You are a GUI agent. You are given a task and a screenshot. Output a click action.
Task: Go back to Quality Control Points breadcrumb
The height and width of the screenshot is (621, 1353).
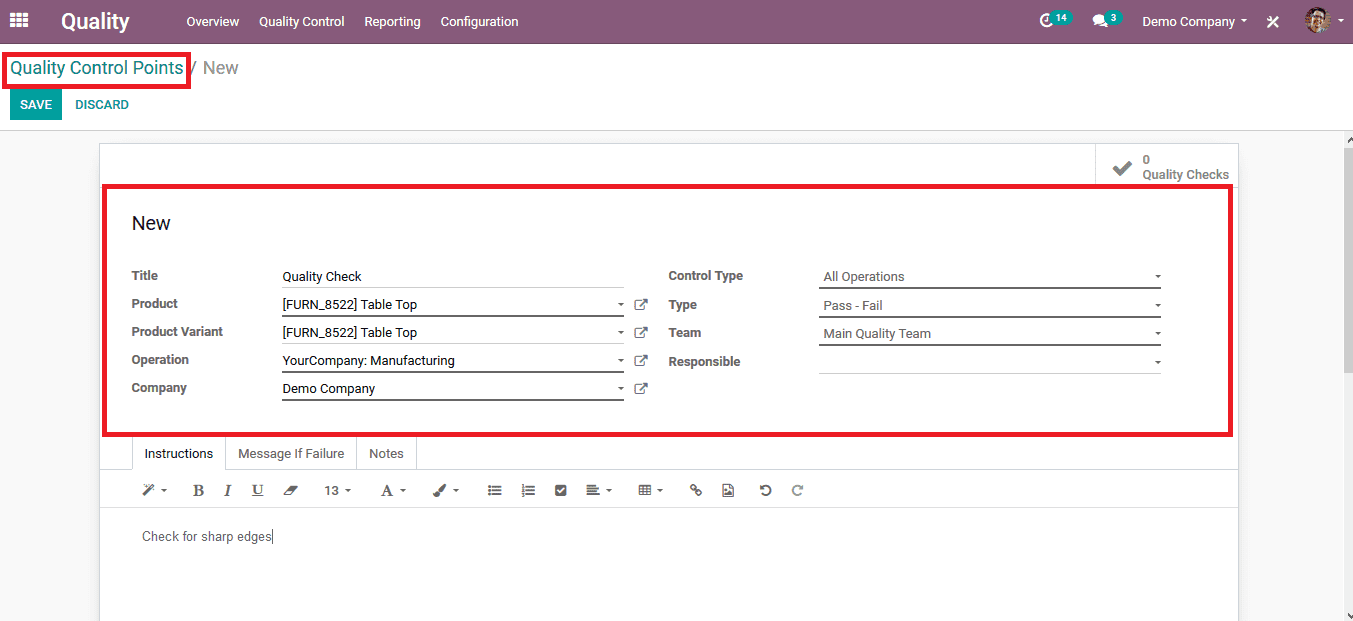[97, 68]
